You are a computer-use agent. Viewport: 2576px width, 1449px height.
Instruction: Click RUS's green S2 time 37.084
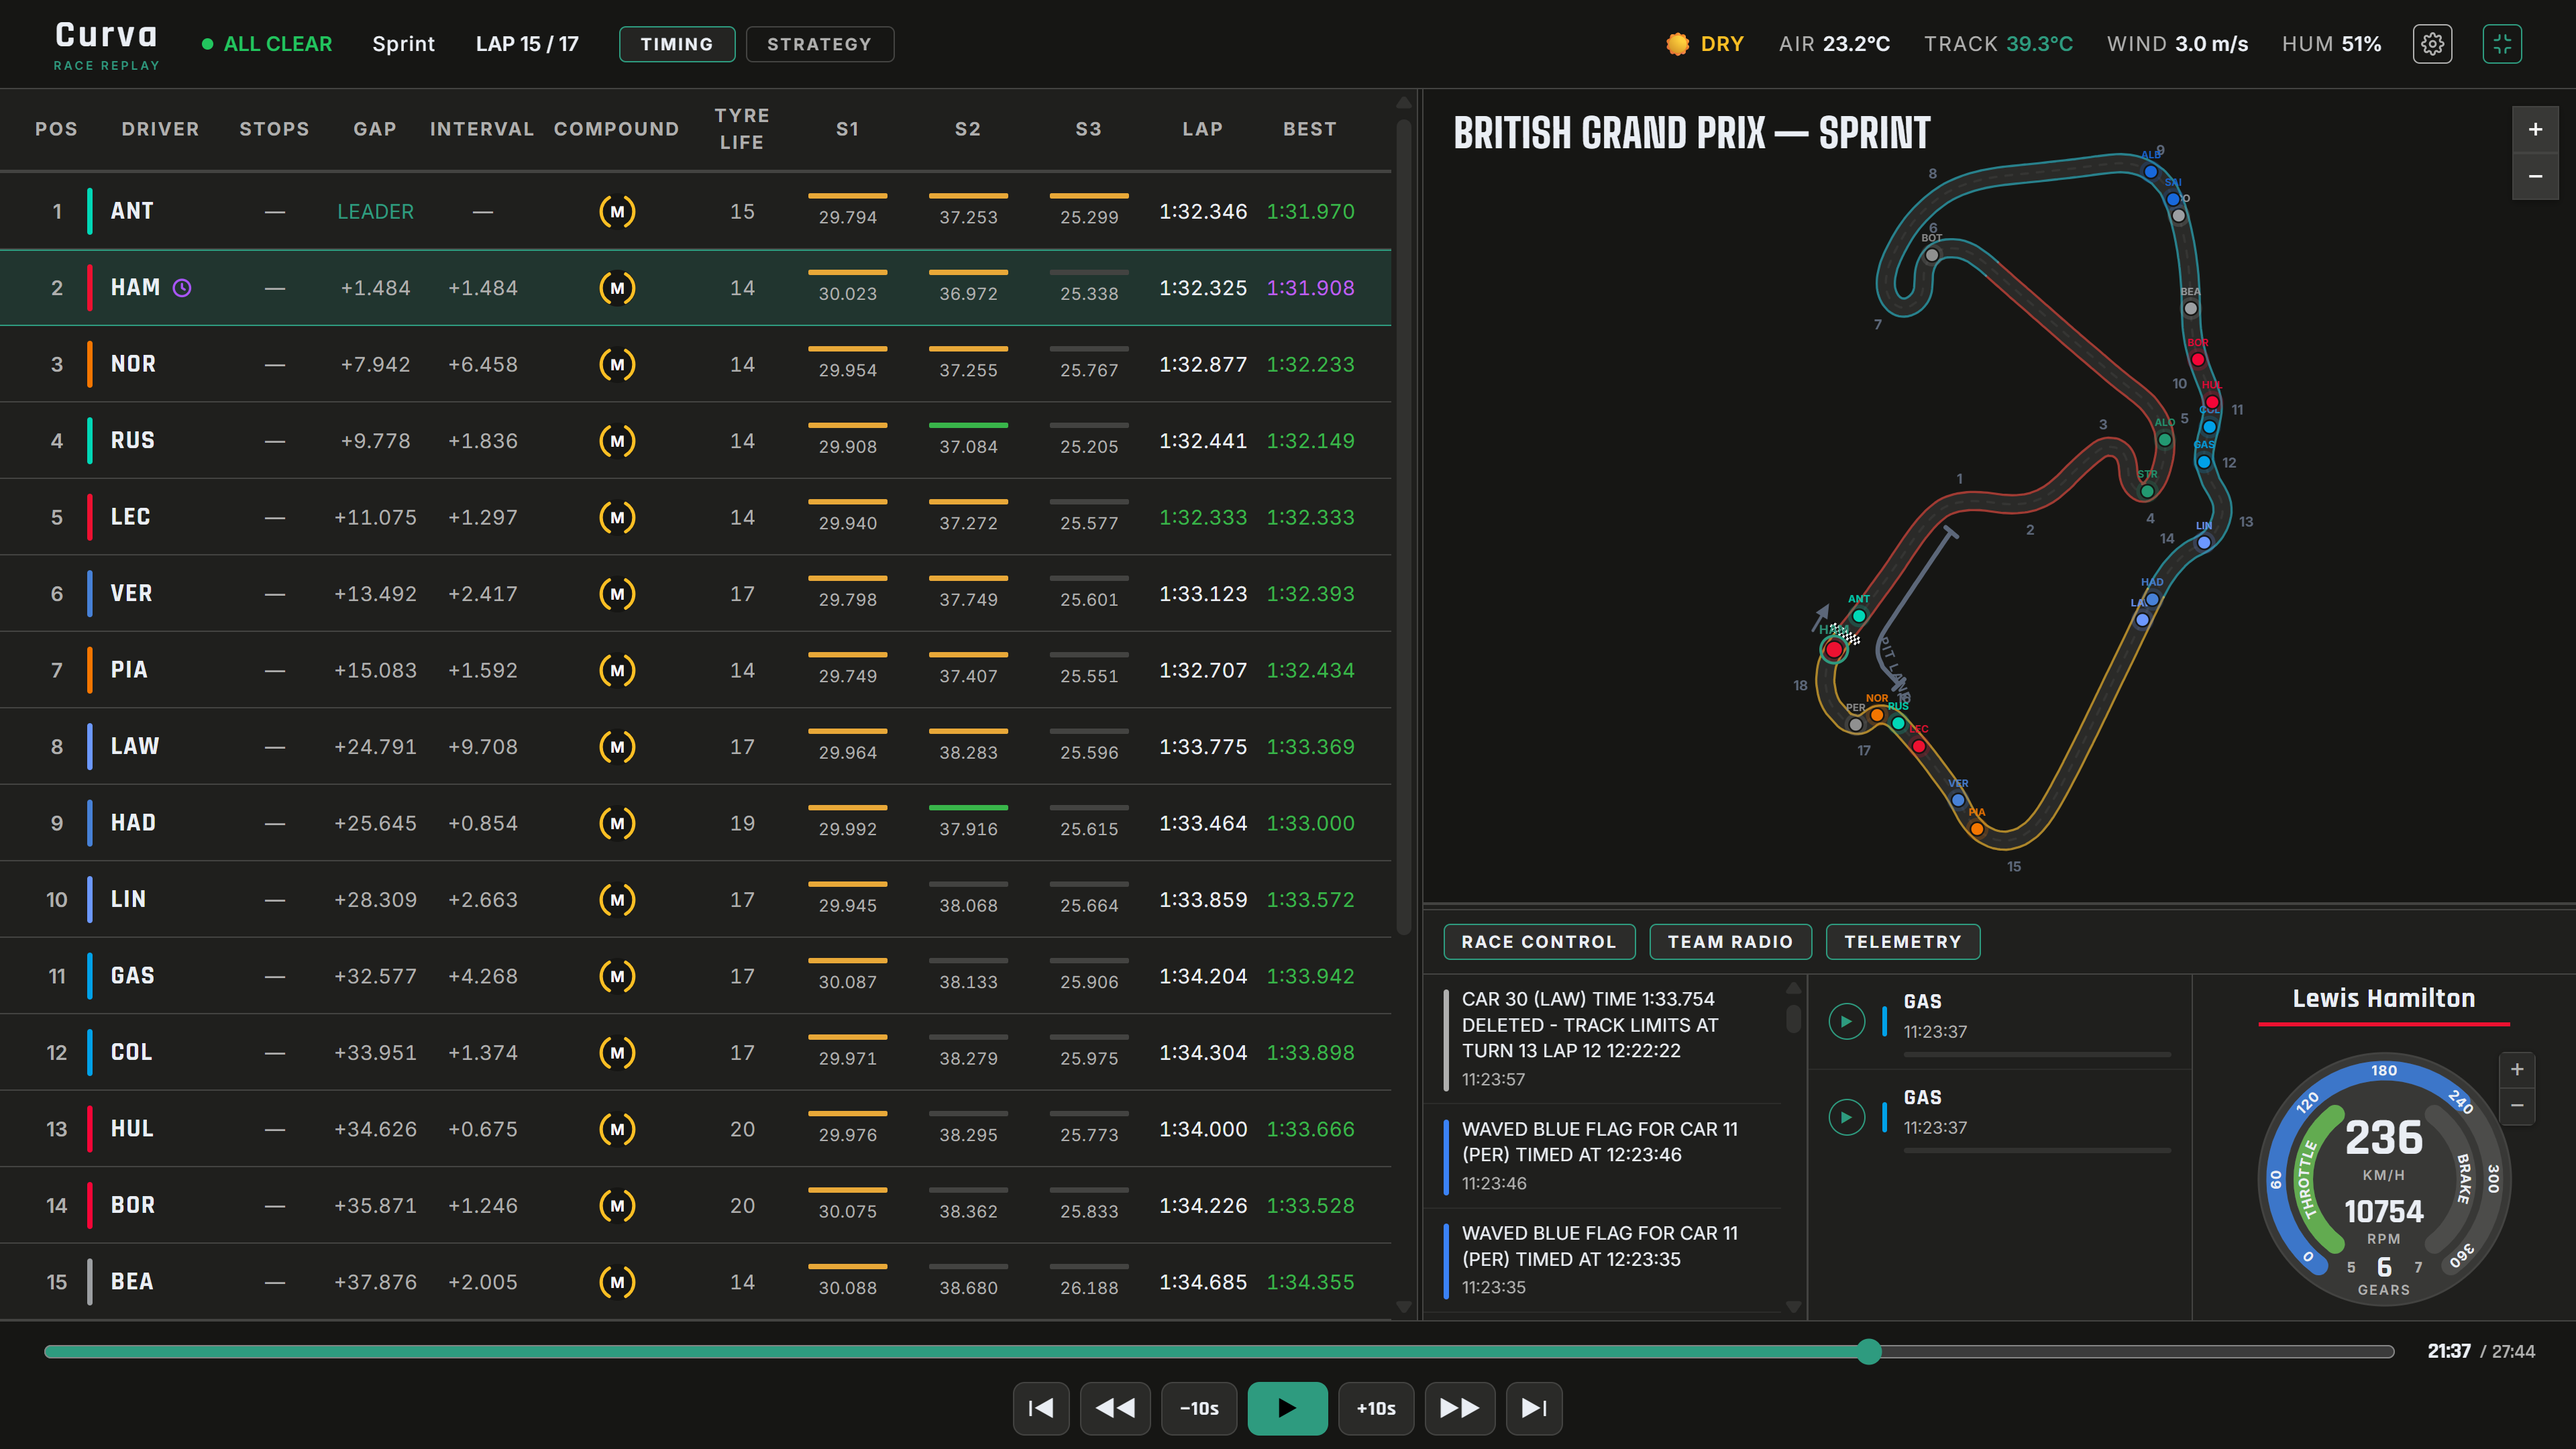point(968,447)
